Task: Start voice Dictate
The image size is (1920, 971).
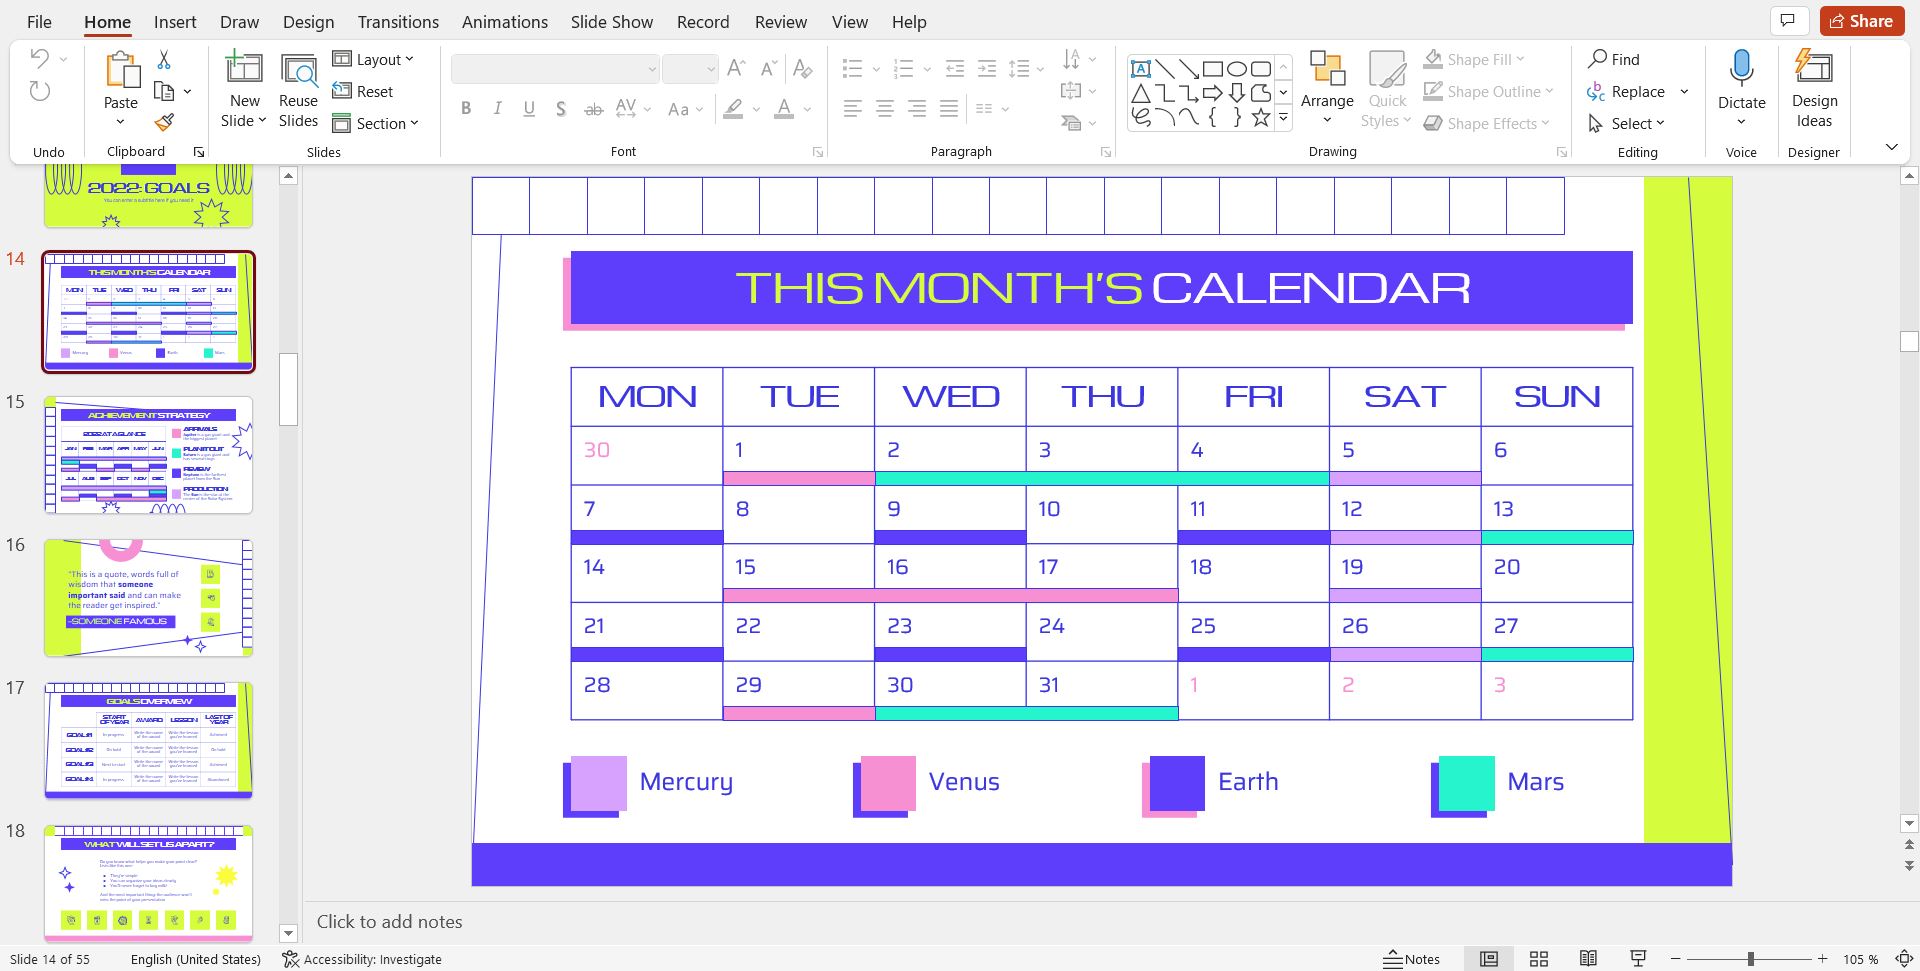Action: point(1741,85)
